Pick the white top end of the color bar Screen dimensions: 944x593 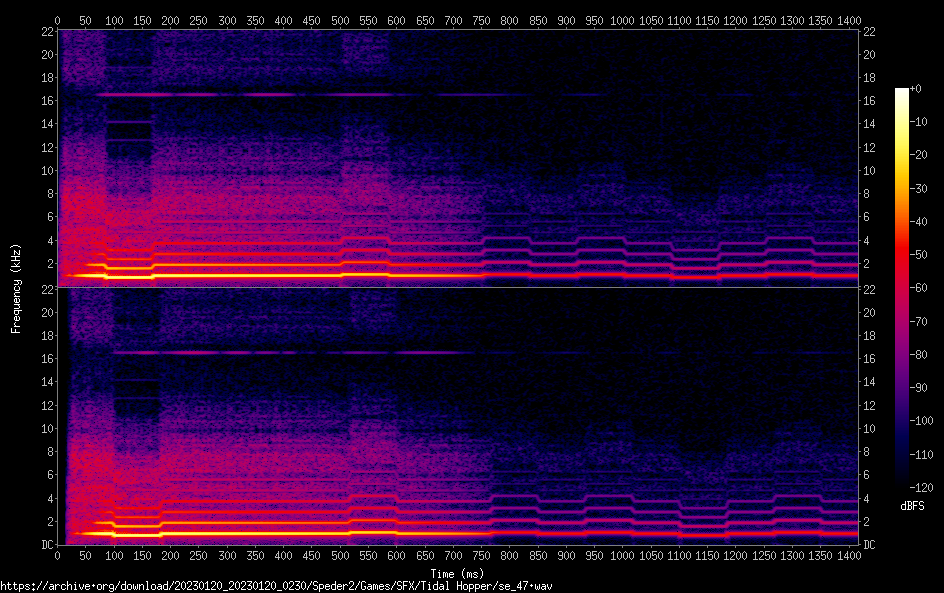pos(902,92)
